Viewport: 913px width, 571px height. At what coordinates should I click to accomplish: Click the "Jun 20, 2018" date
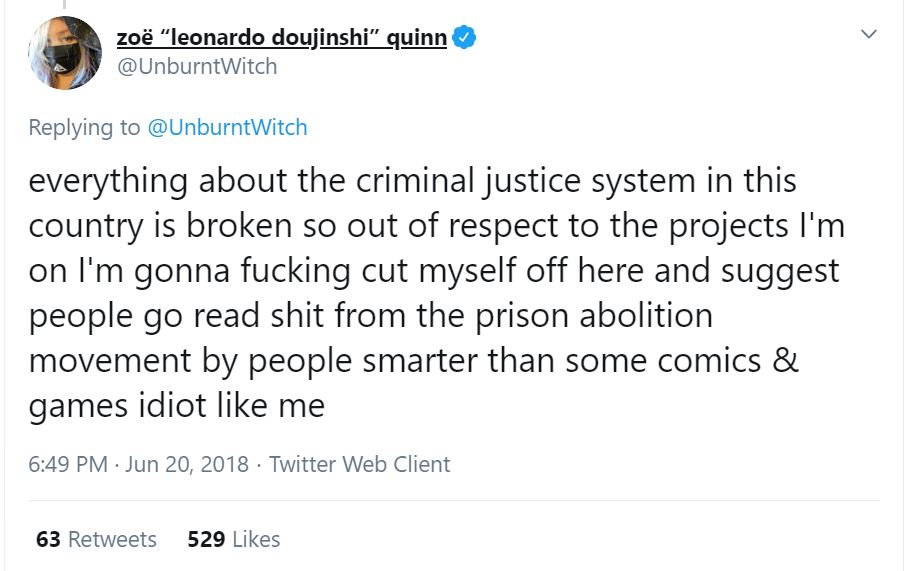point(189,464)
